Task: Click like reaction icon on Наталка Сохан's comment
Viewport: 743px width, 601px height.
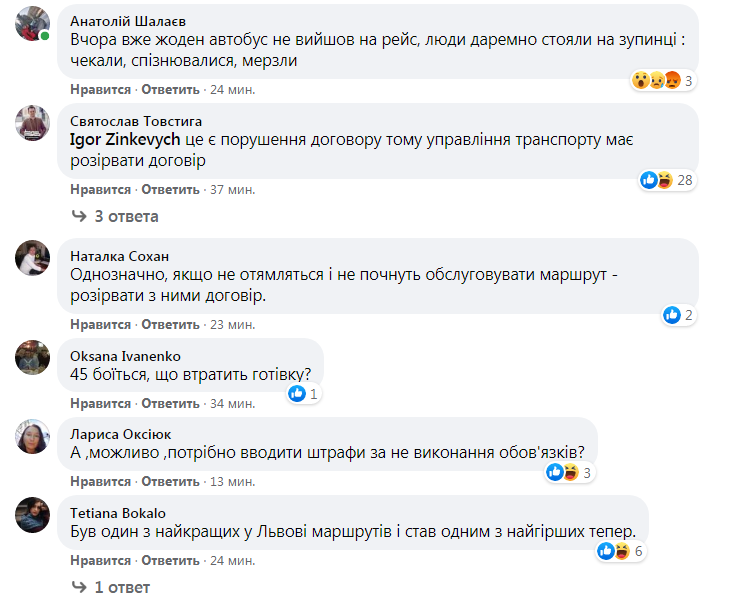Action: point(673,315)
